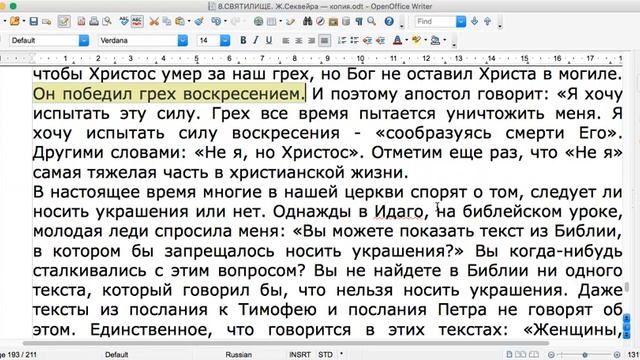Find next occurrence
The width and height of the screenshot is (640, 360).
click(474, 21)
